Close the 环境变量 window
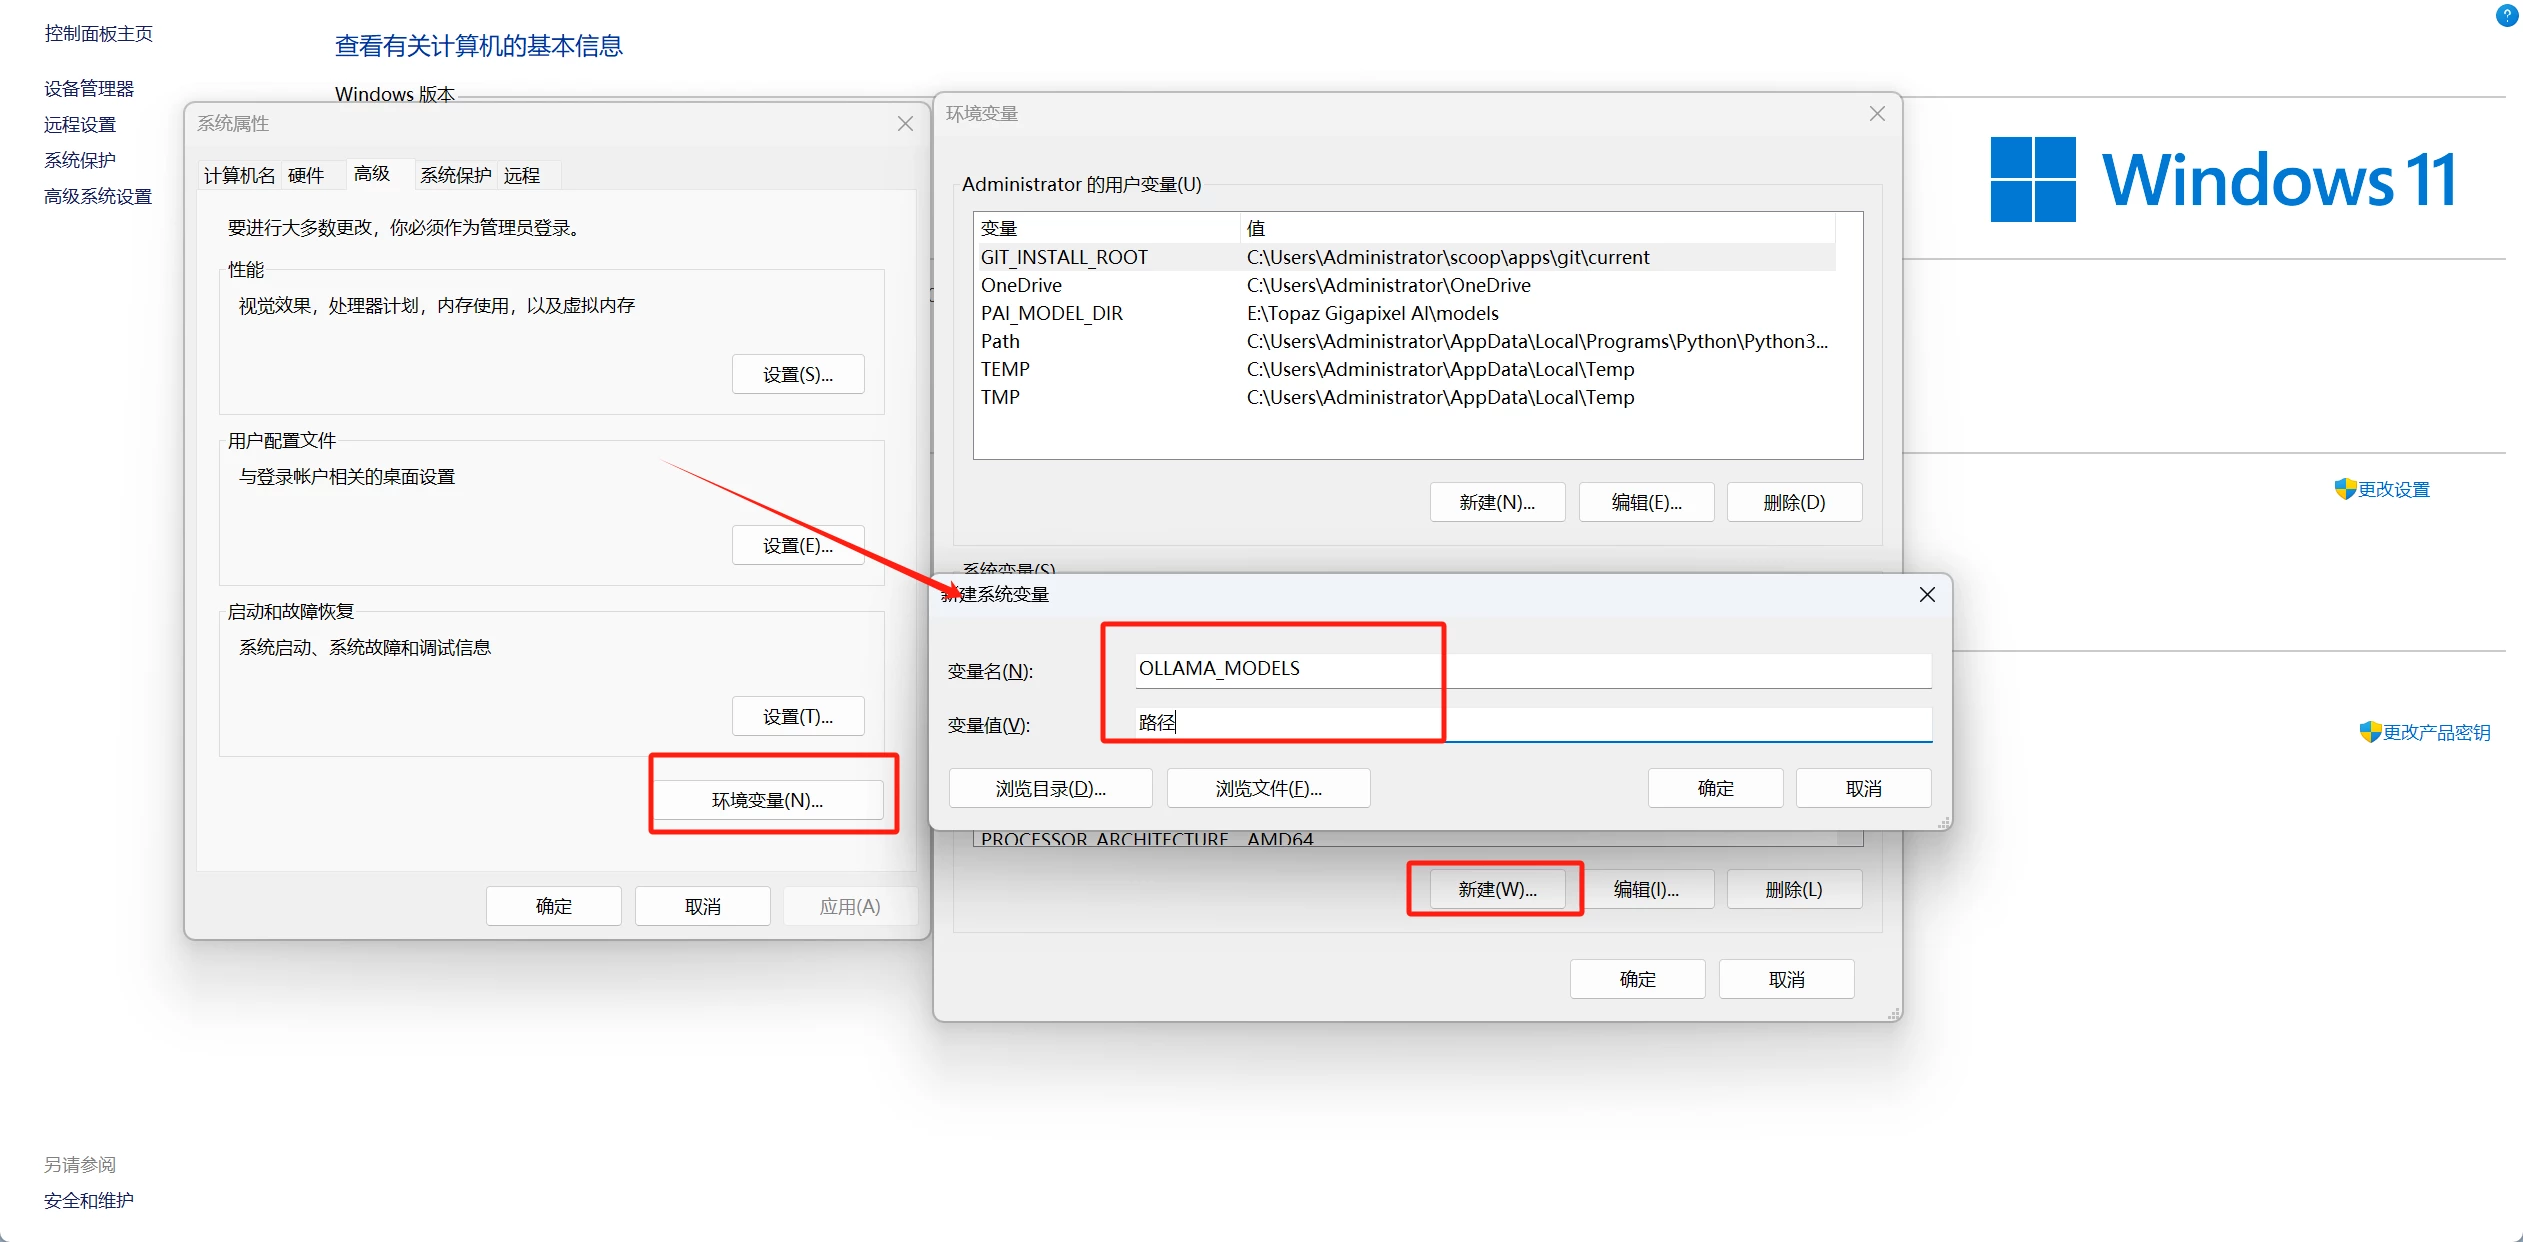 click(x=1876, y=114)
